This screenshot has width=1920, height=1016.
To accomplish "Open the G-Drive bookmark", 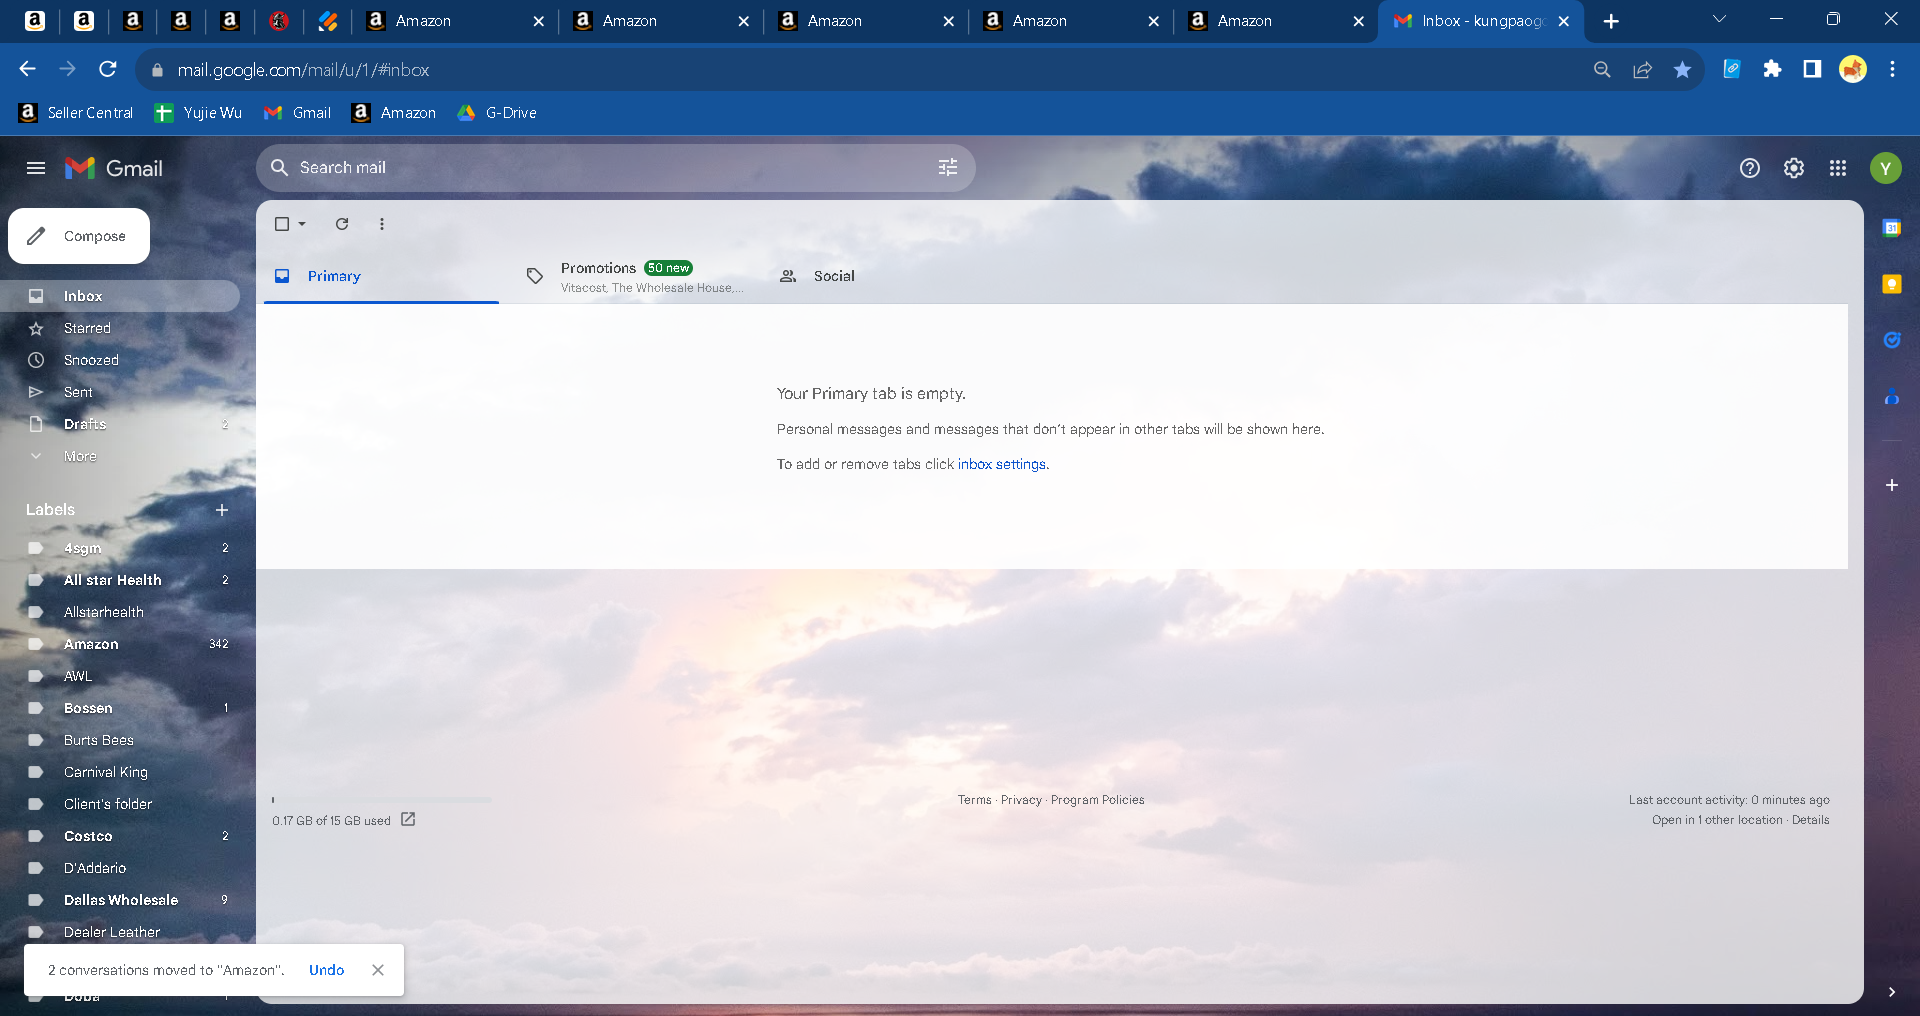I will (497, 113).
